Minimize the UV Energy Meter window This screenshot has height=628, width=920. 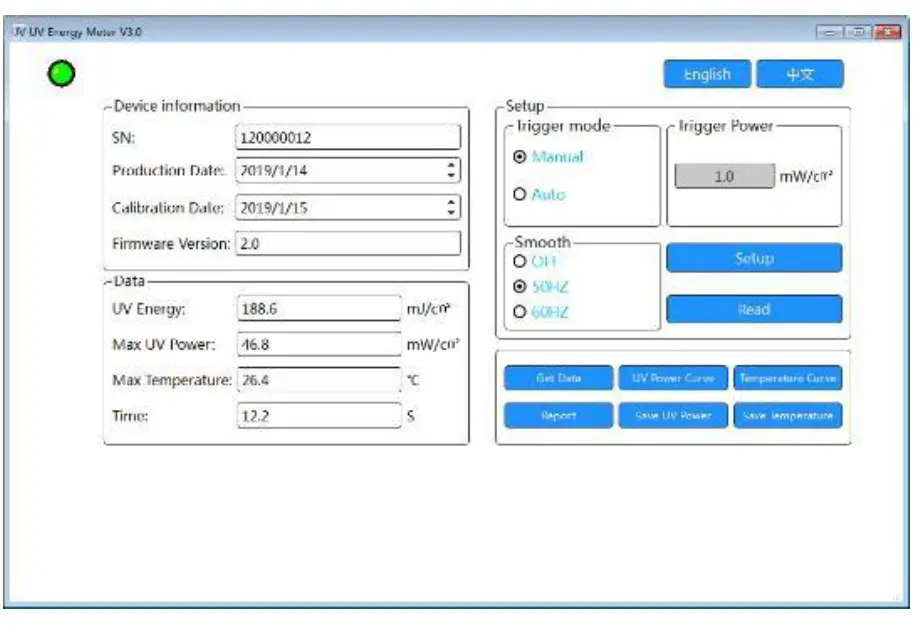click(830, 32)
